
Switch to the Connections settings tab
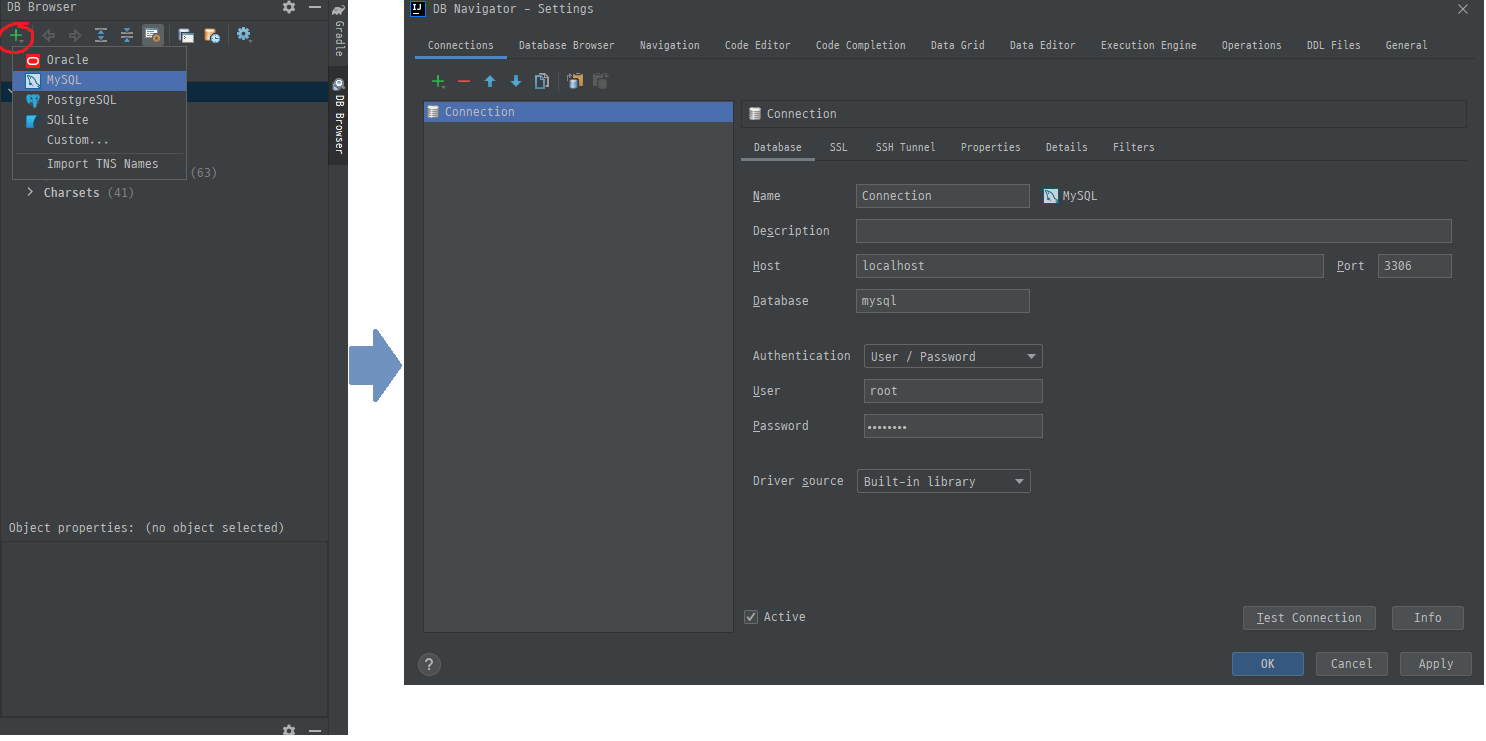click(x=460, y=45)
